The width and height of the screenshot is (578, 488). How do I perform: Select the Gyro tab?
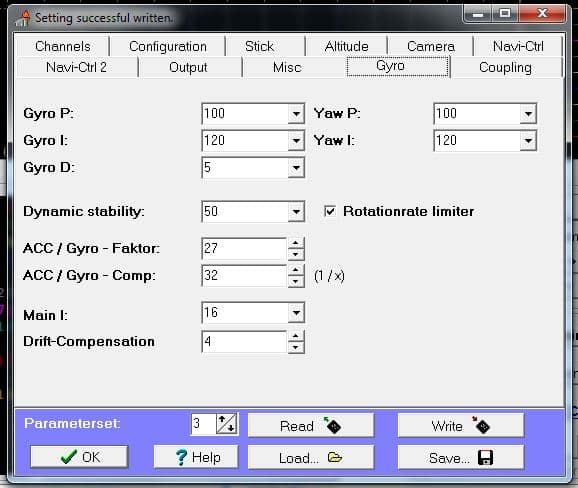click(398, 66)
